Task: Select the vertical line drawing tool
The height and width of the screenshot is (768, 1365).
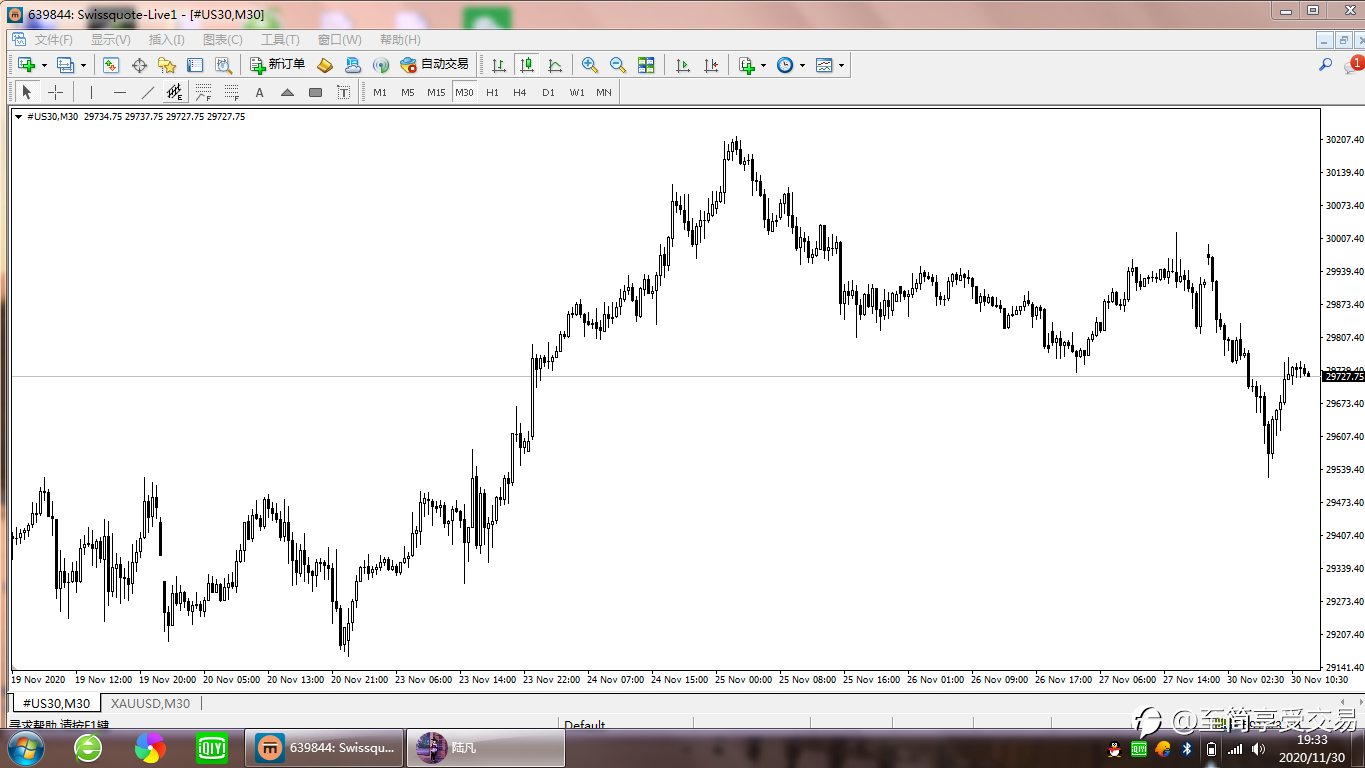Action: pyautogui.click(x=91, y=92)
